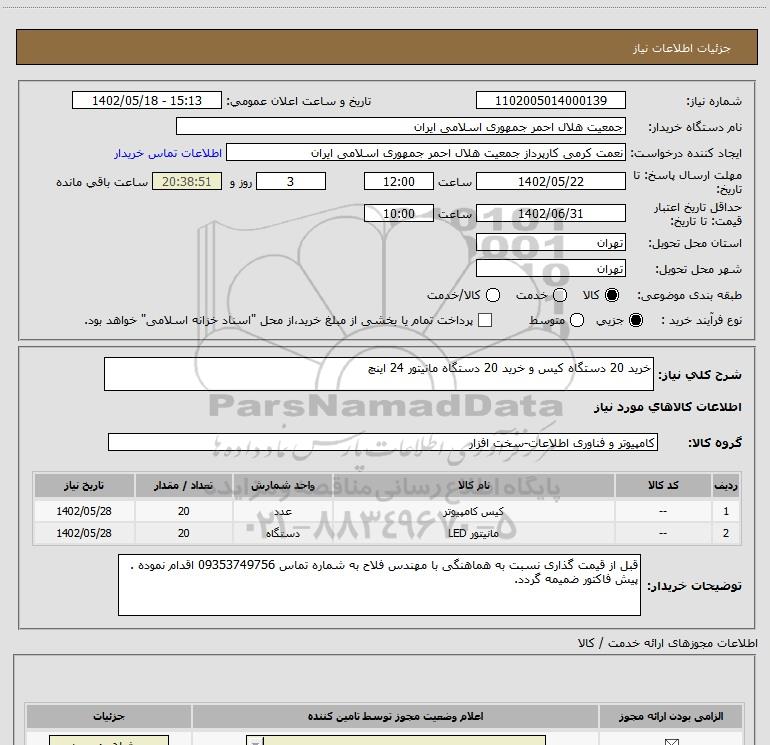This screenshot has height=745, width=770.
Task: Select the خدمت radio button
Action: point(560,295)
